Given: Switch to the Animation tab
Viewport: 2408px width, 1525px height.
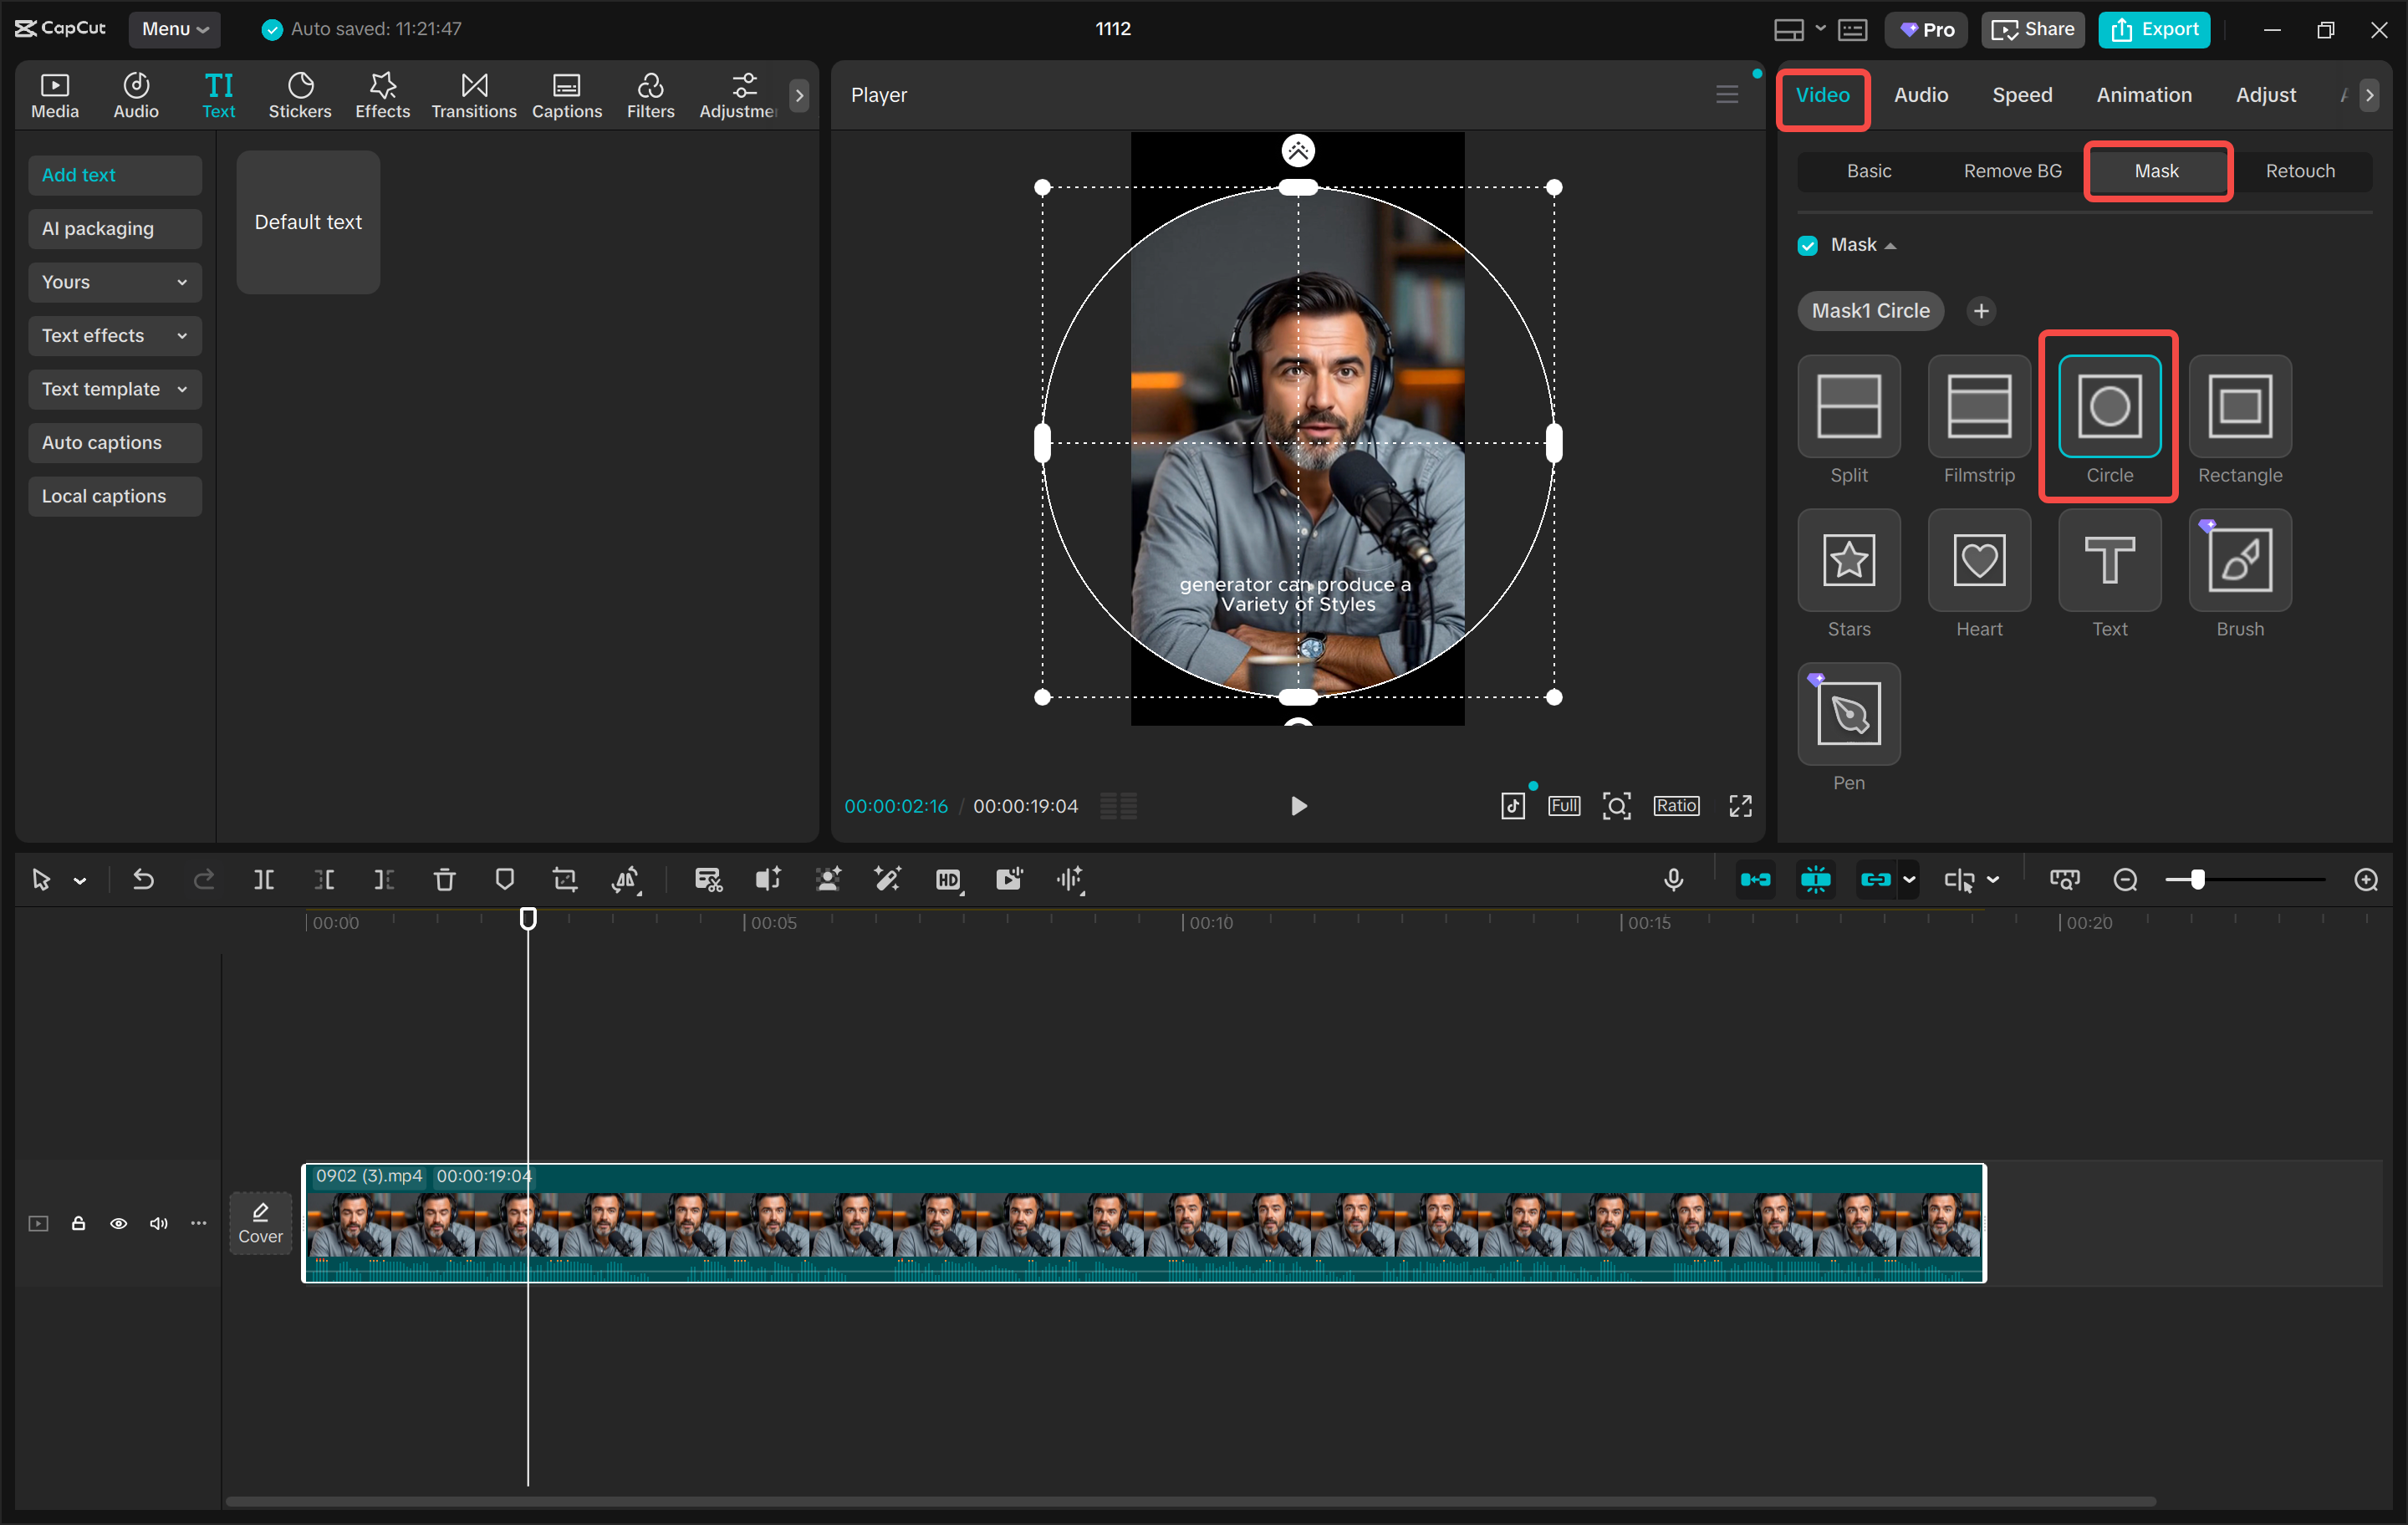Looking at the screenshot, I should click(2143, 95).
